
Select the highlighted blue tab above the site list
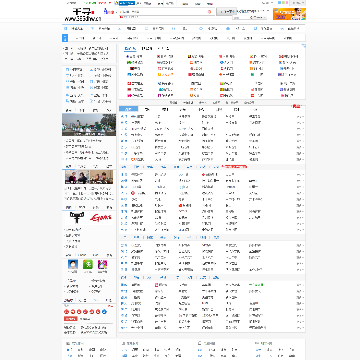tap(128, 109)
